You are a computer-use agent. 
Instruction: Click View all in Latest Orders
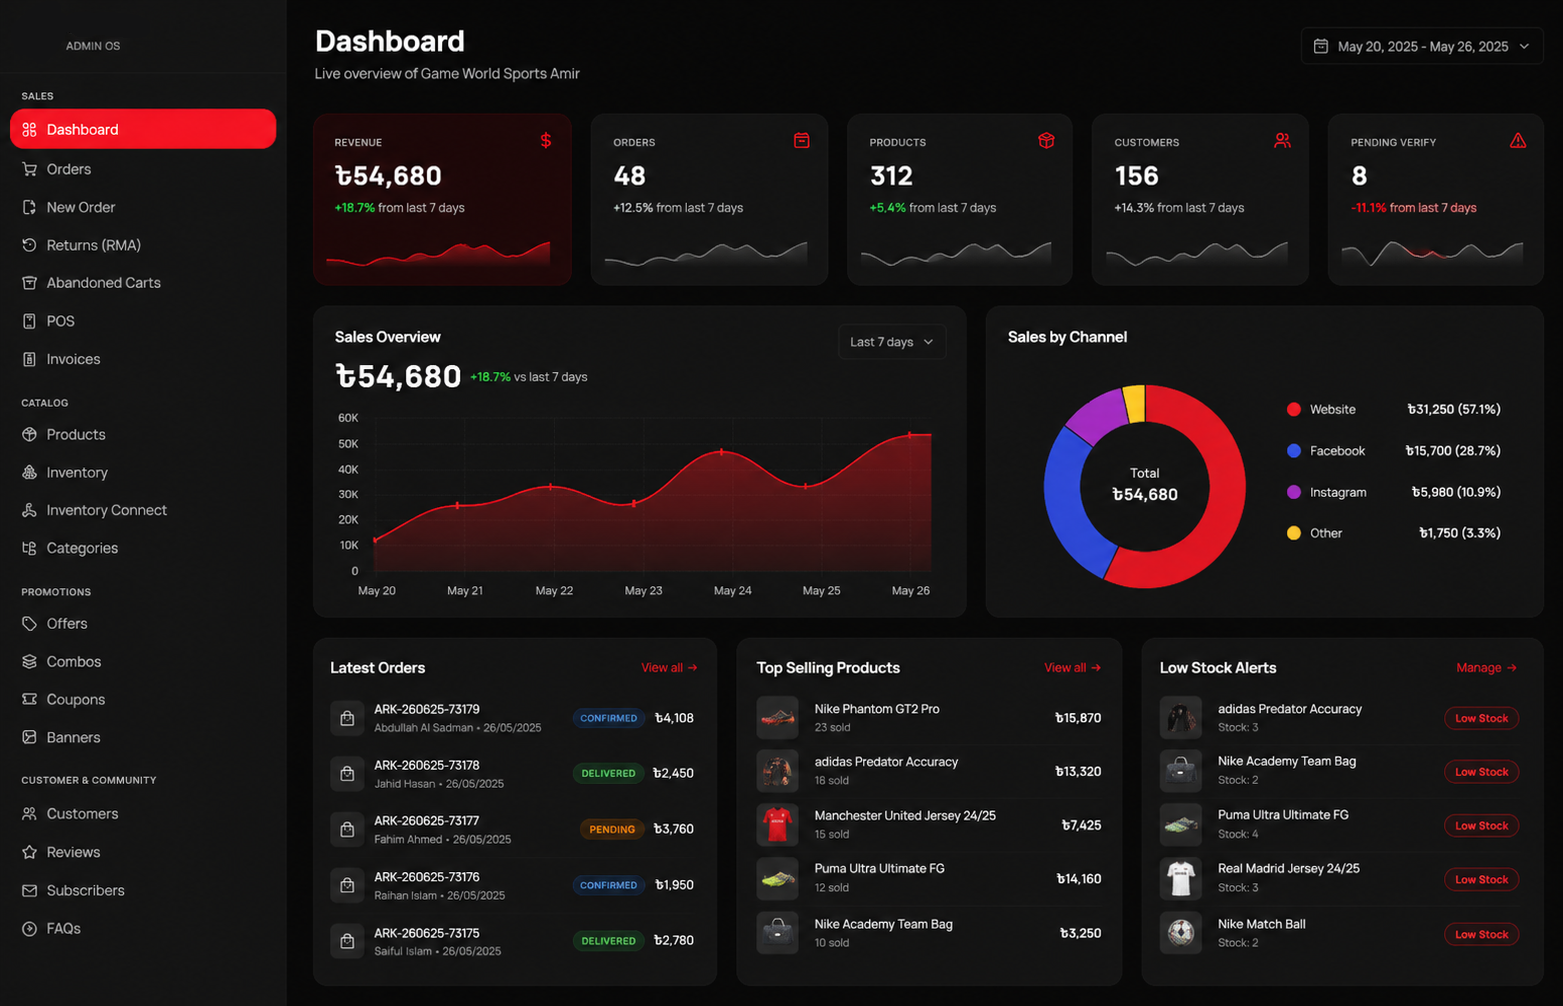[669, 668]
